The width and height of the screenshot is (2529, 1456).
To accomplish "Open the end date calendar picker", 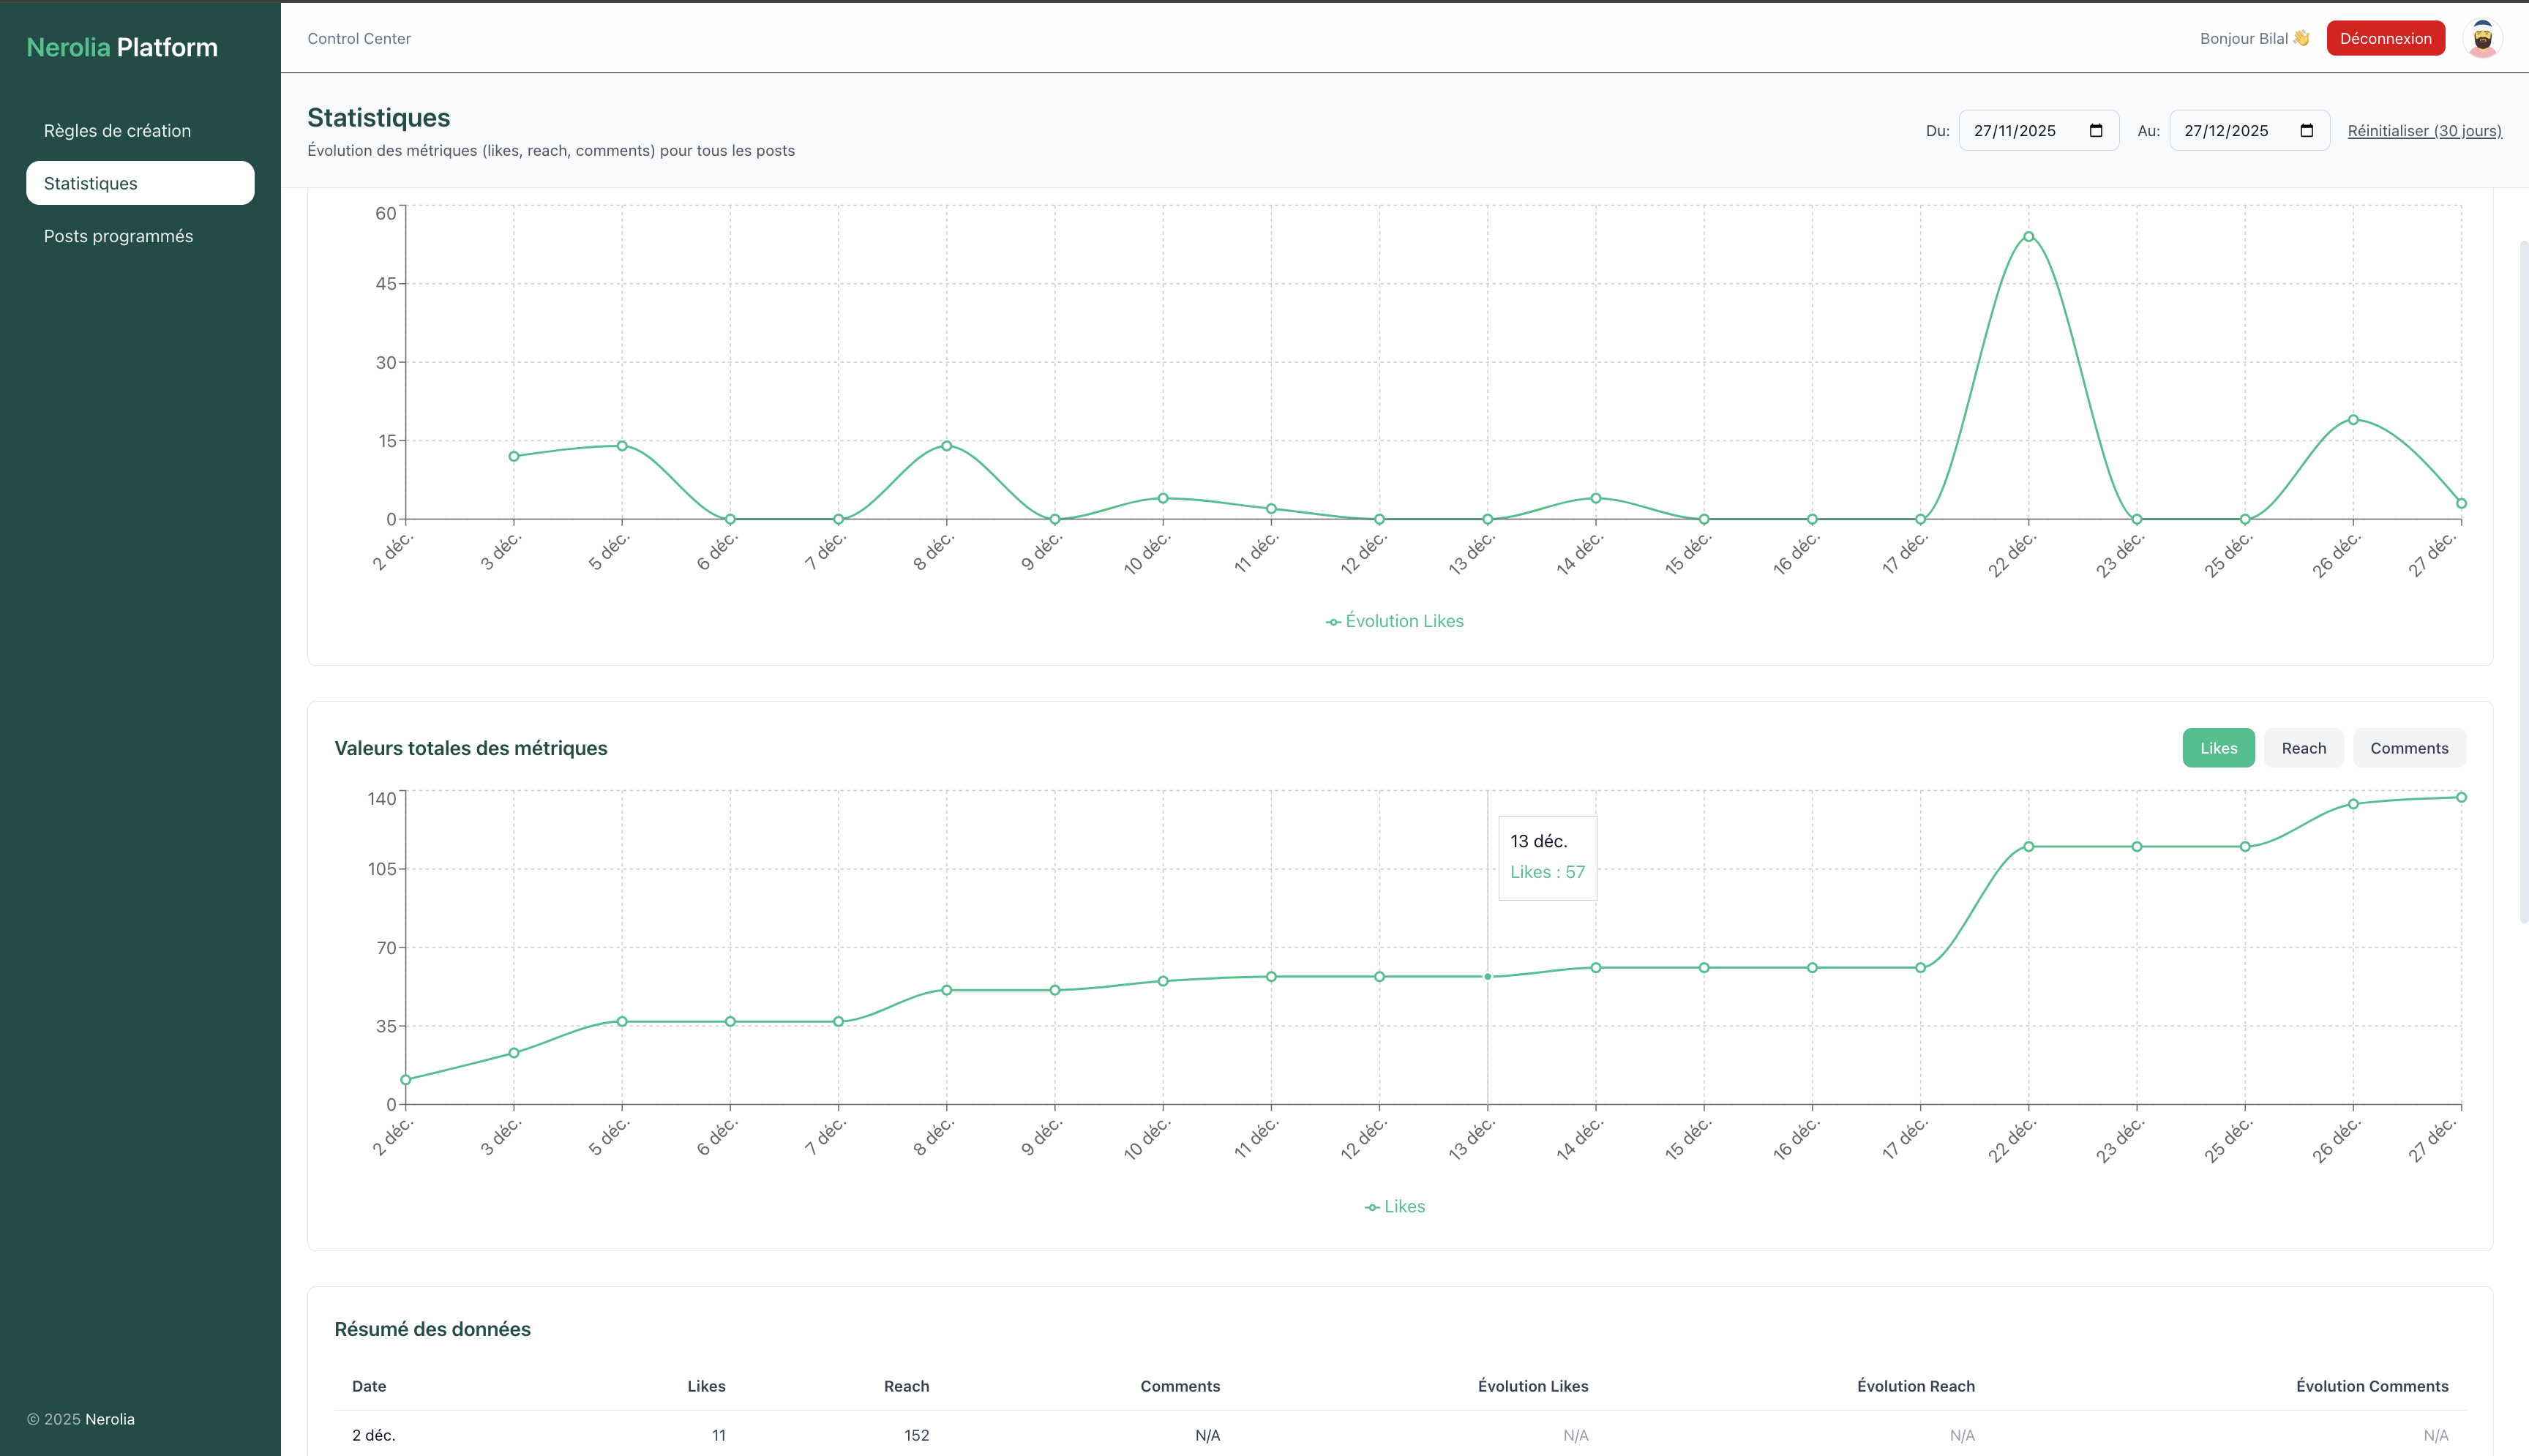I will click(x=2306, y=130).
